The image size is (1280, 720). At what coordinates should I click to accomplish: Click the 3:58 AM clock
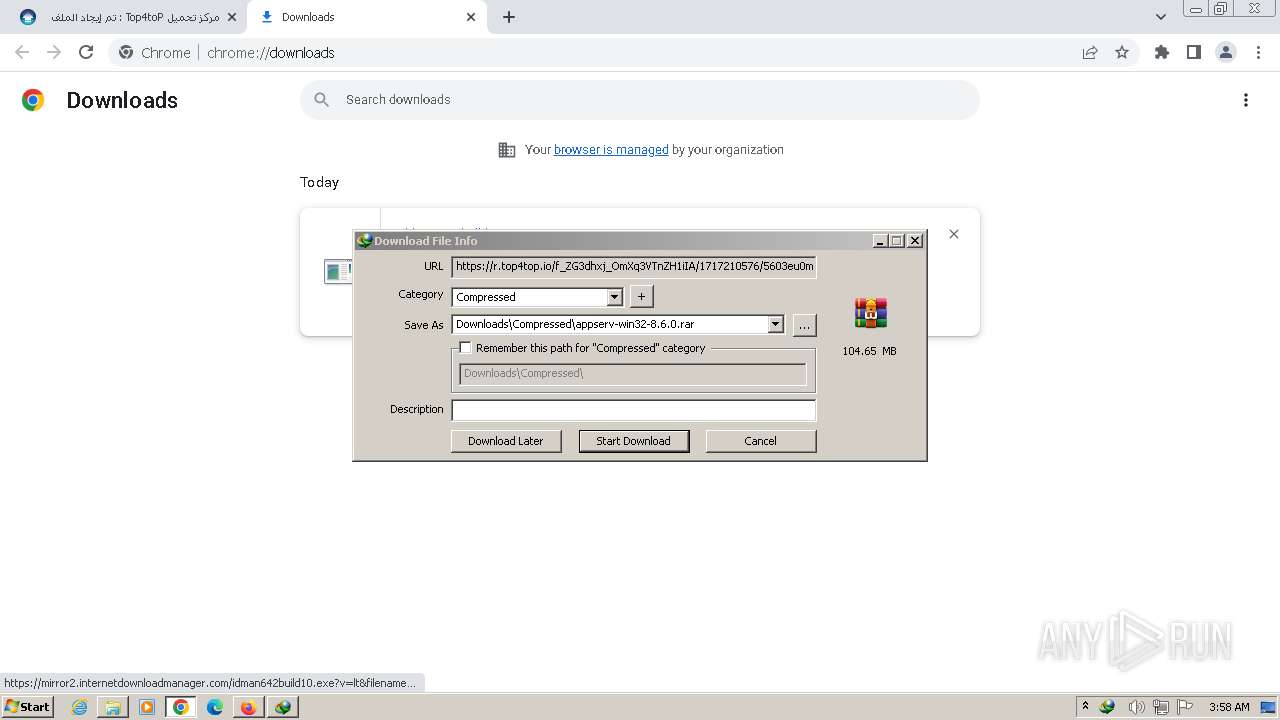[x=1229, y=707]
